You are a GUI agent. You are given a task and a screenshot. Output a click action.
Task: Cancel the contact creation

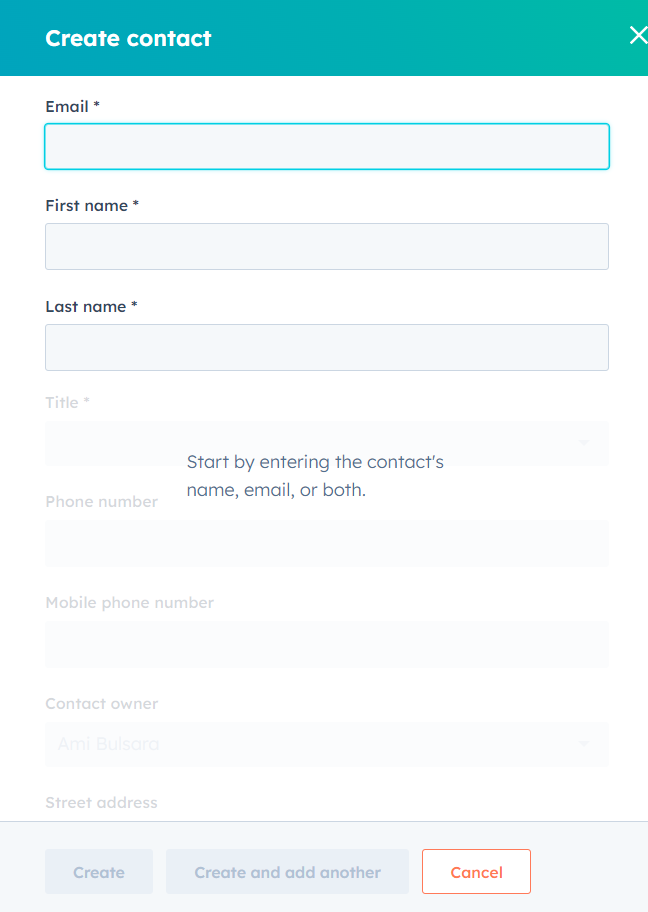coord(476,872)
